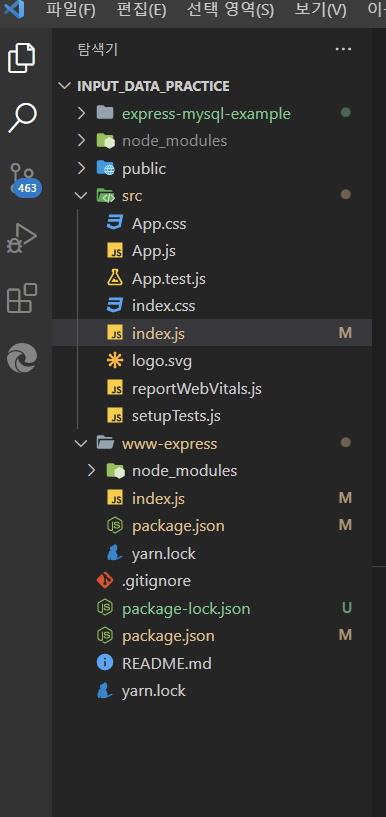Click the M badge on src index.js
Image resolution: width=386 pixels, height=817 pixels.
point(345,333)
